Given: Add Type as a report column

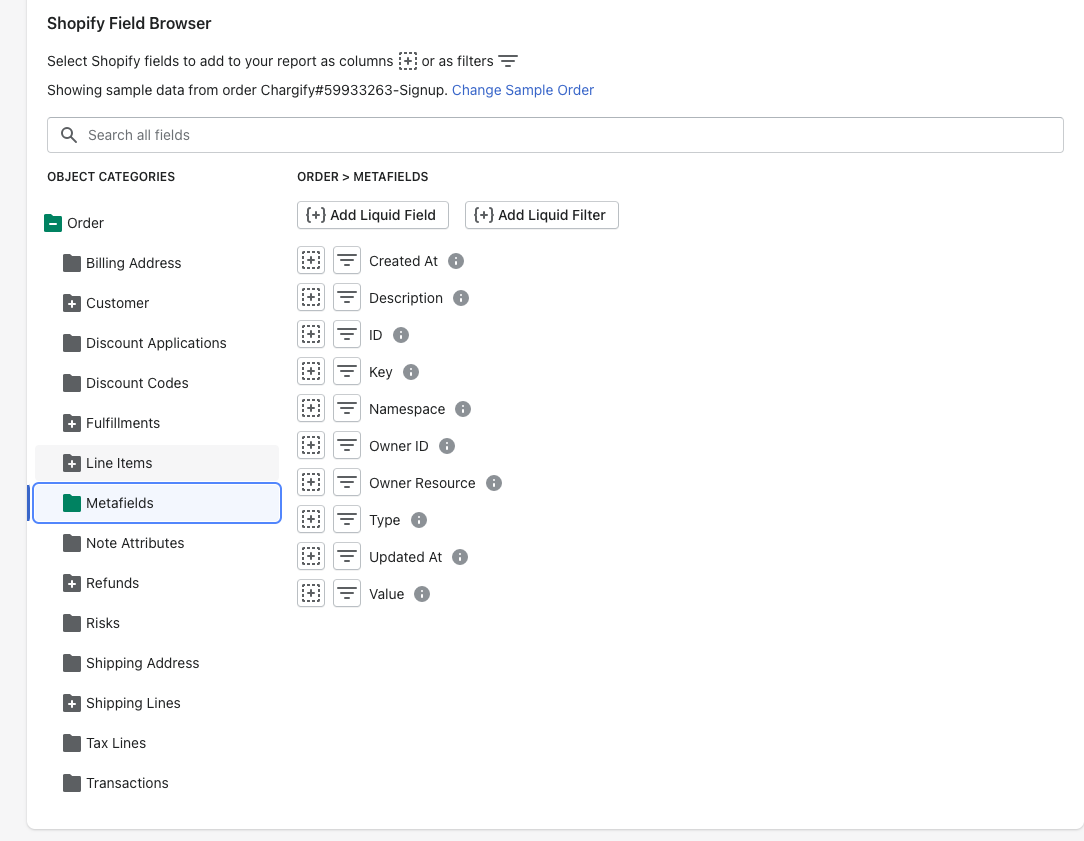Looking at the screenshot, I should point(311,520).
